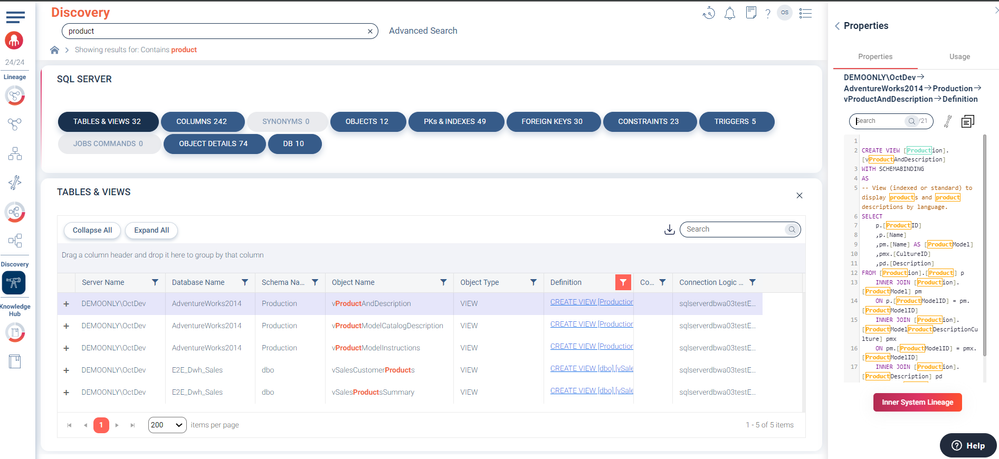Click the home breadcrumb icon
Screen dimensions: 999x459
pos(55,49)
